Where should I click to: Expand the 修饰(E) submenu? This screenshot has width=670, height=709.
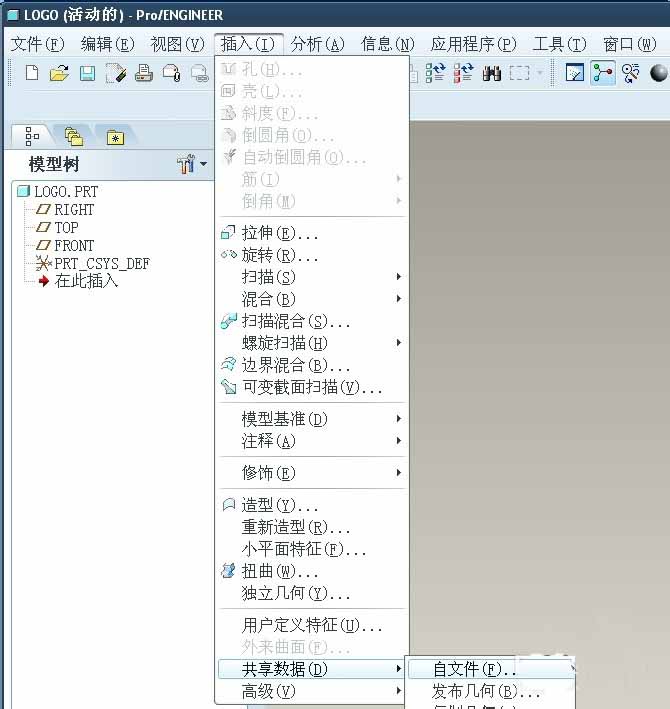312,473
